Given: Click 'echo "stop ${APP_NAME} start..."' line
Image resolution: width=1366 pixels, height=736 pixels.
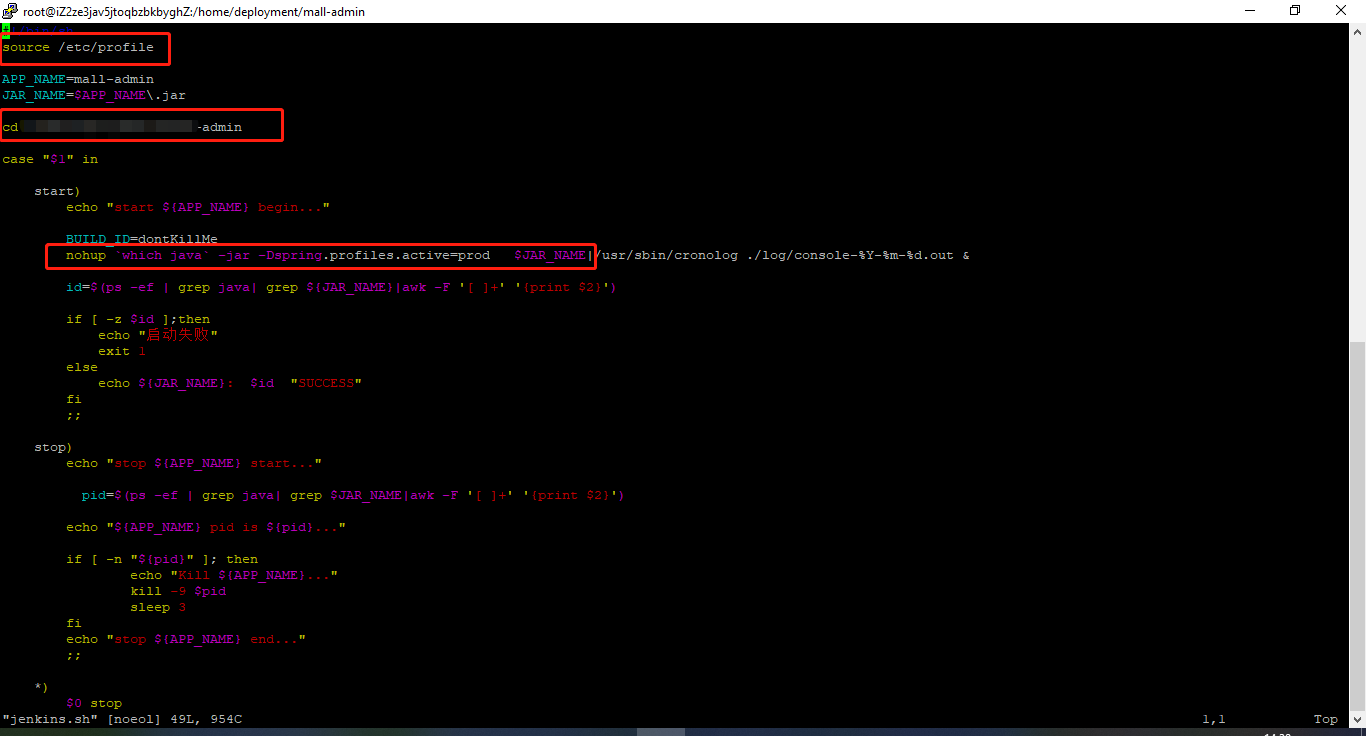Looking at the screenshot, I should pos(194,463).
